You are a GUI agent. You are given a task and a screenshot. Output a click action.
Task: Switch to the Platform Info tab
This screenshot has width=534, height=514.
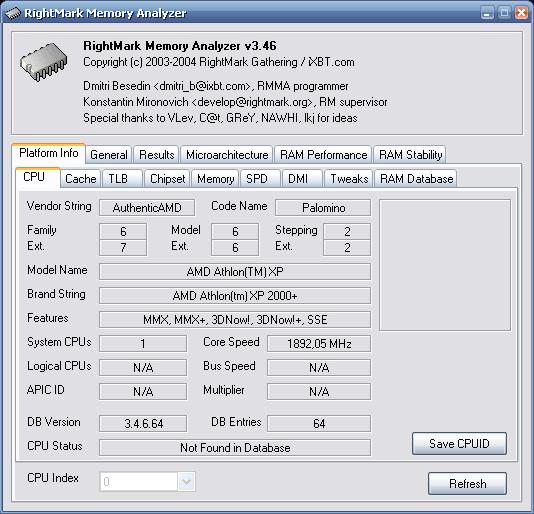(48, 153)
